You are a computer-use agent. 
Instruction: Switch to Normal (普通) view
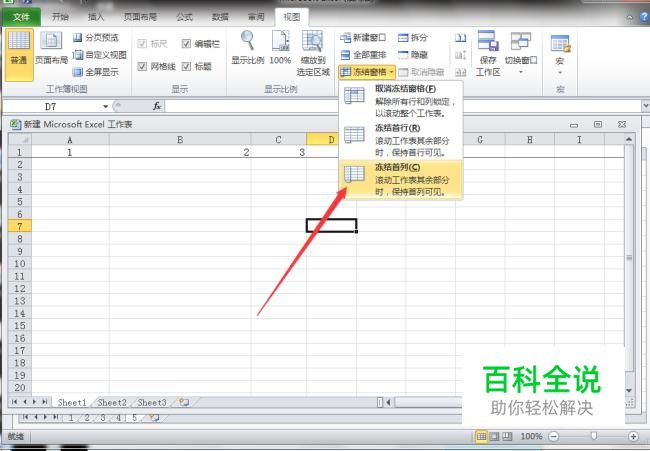pos(19,54)
